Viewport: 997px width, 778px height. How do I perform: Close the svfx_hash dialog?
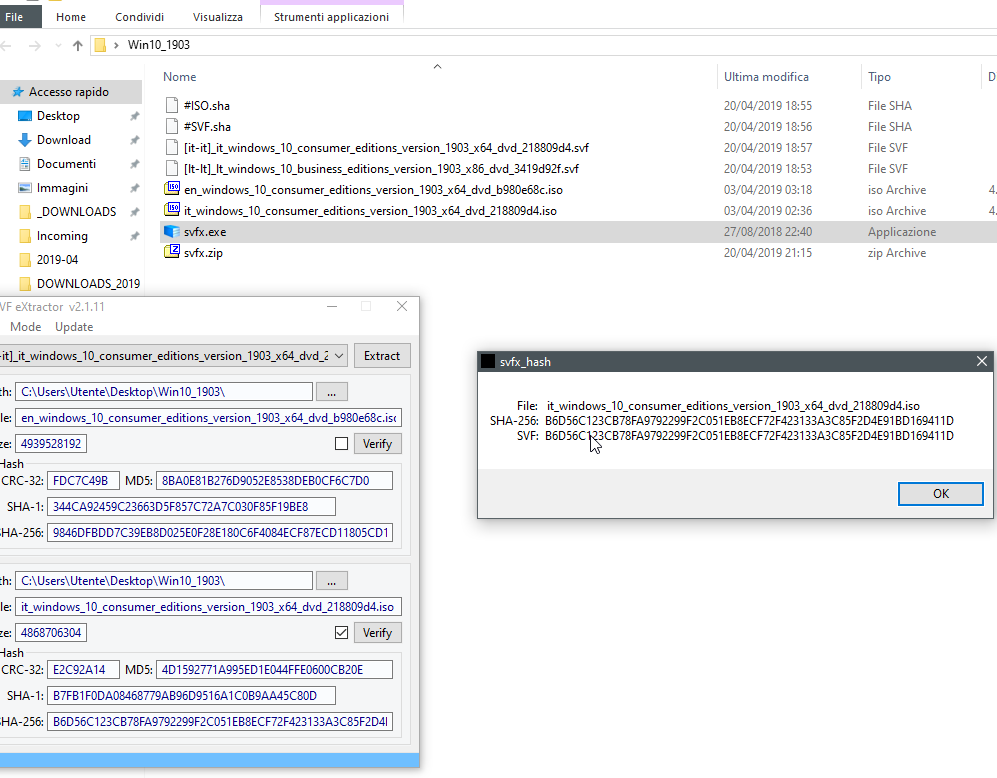(982, 361)
